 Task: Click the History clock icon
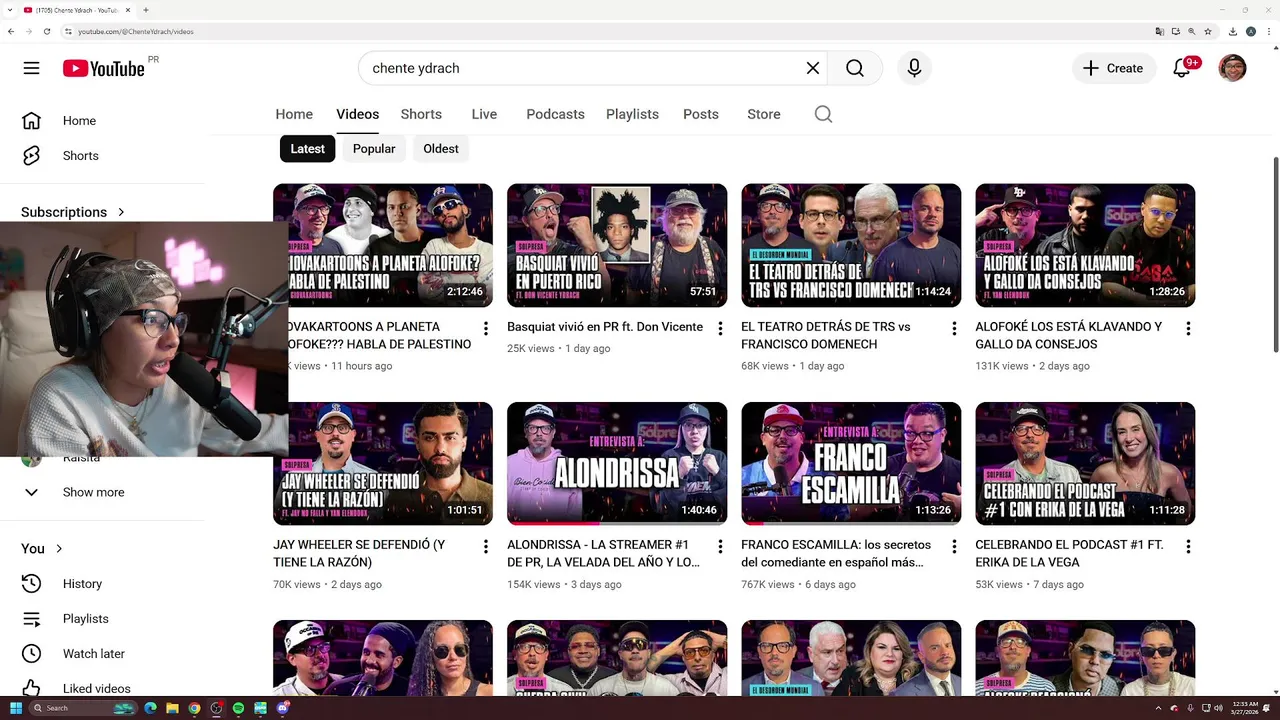(32, 584)
